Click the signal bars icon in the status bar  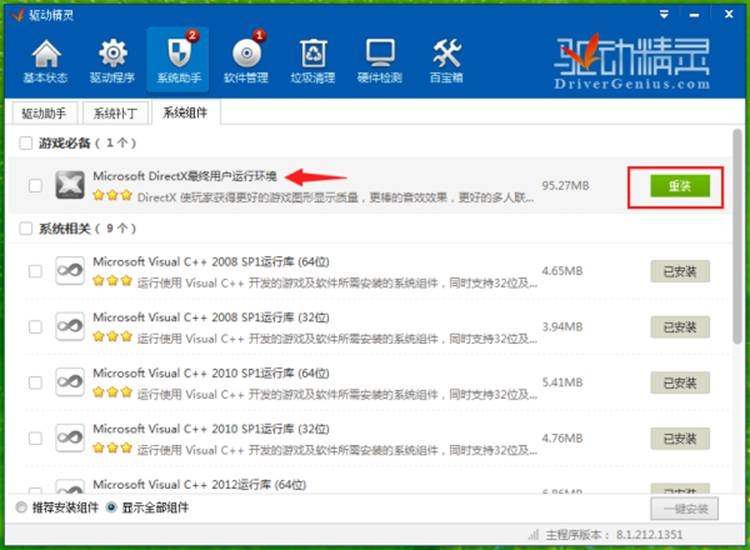533,534
